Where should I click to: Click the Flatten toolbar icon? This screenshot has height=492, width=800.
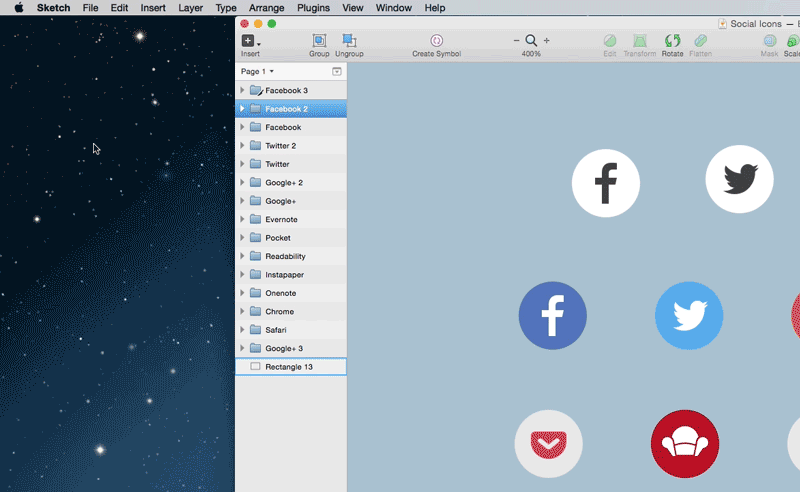point(701,40)
